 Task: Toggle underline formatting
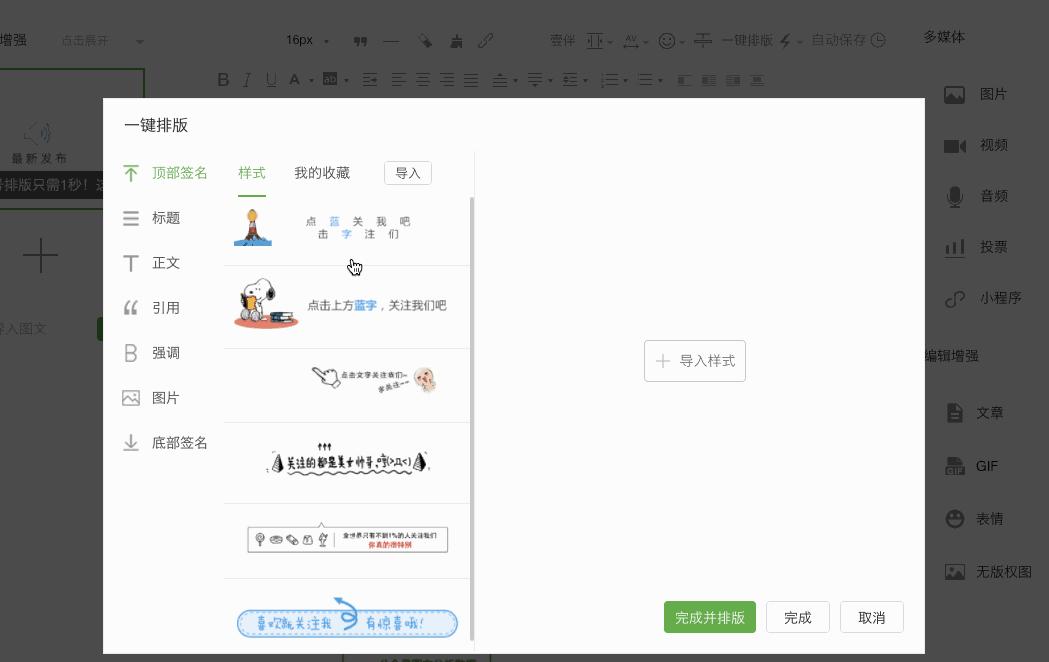(x=270, y=80)
